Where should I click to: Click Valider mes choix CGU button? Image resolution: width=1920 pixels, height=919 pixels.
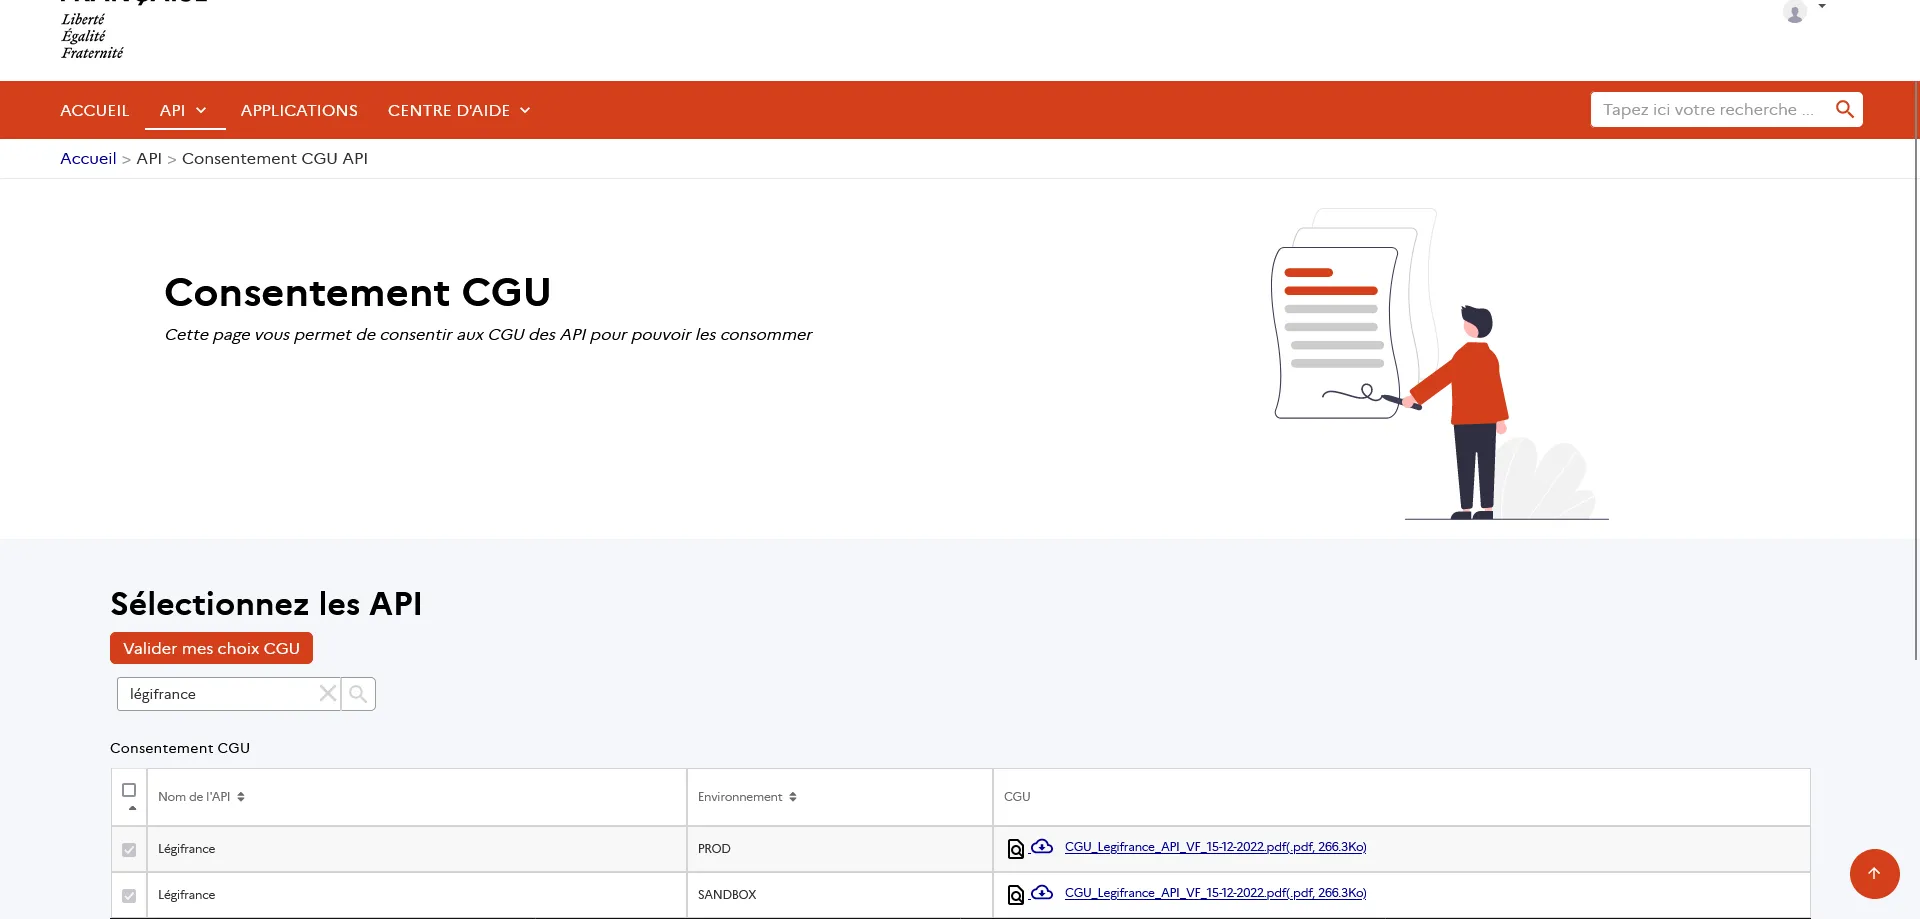click(211, 648)
